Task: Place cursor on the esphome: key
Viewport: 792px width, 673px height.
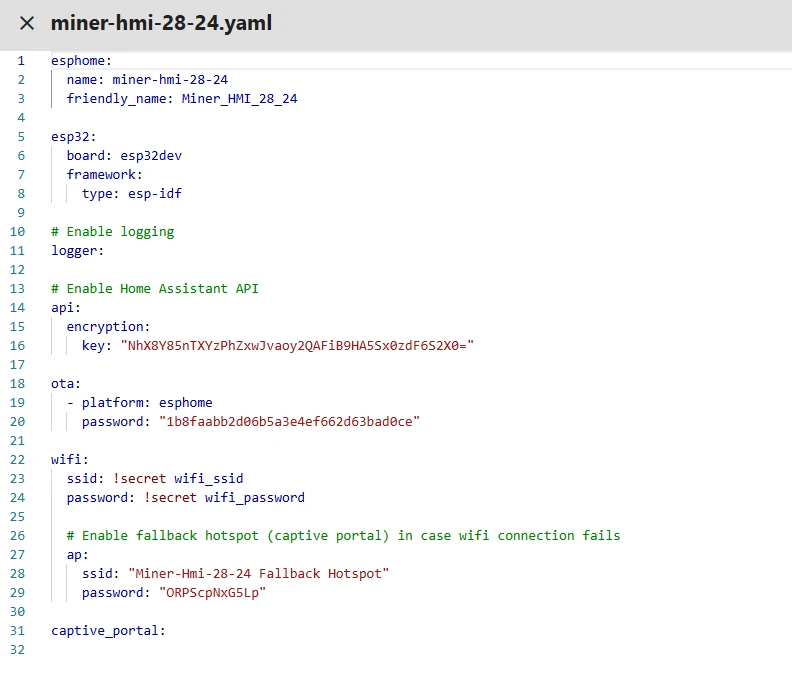Action: pyautogui.click(x=81, y=61)
